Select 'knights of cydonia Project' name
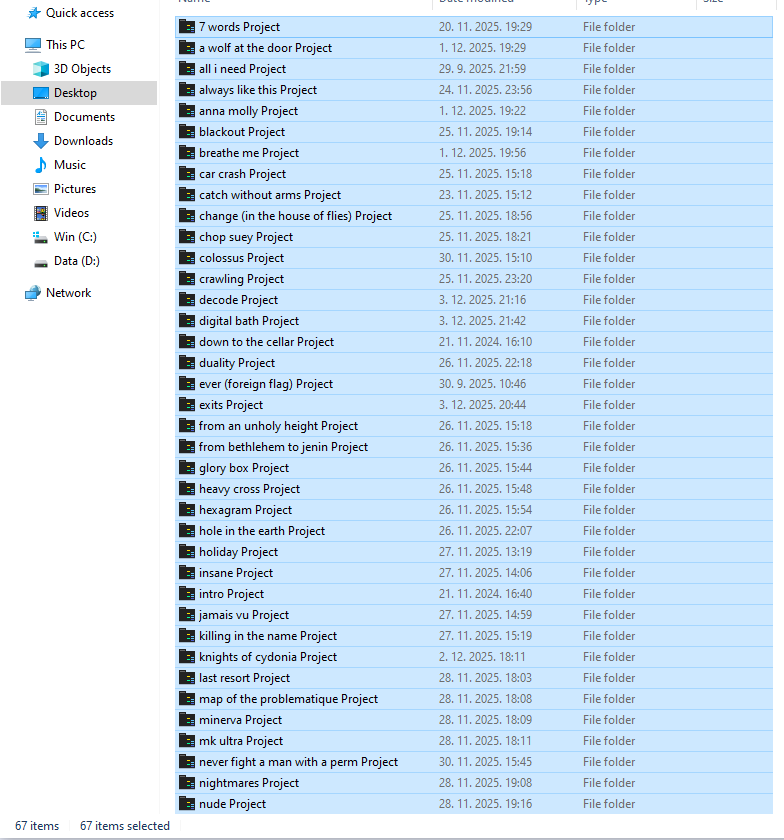This screenshot has height=840, width=784. pyautogui.click(x=268, y=656)
